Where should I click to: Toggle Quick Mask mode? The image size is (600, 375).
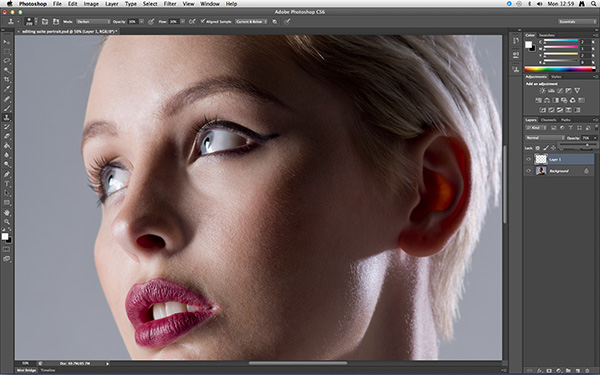pos(7,249)
